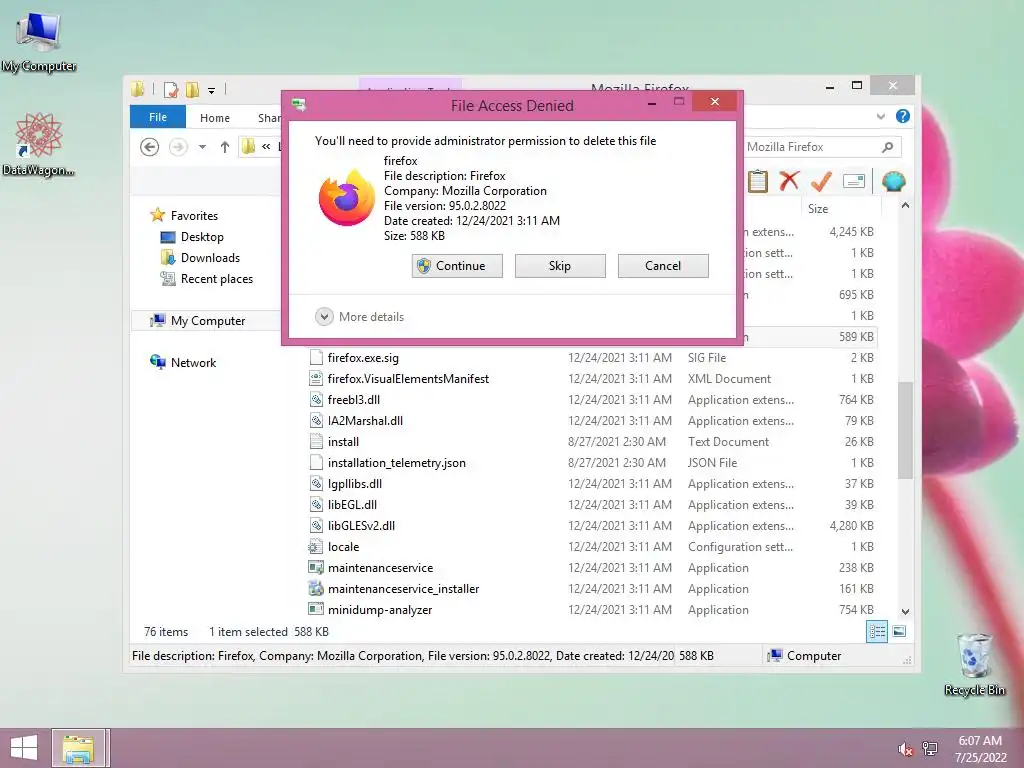Click Continue to grant administrator permission
Screen dimensions: 1024x768
457,266
